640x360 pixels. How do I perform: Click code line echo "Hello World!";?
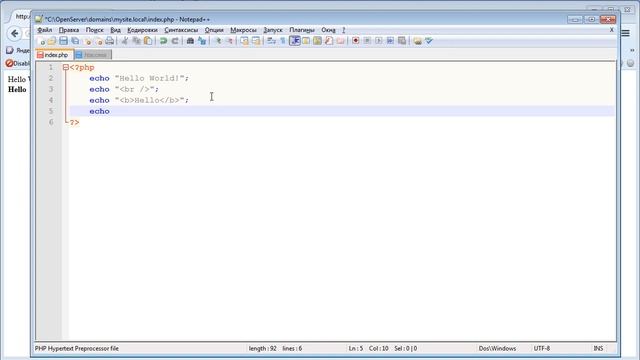tap(139, 78)
